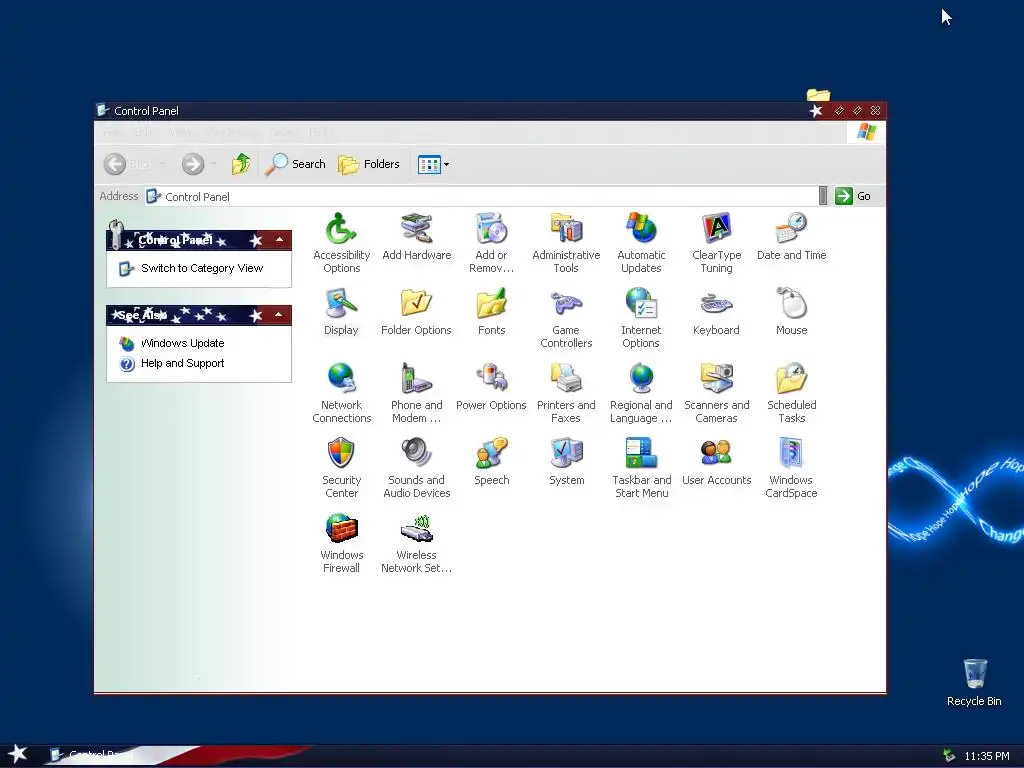Open the File menu
1024x768 pixels.
click(x=112, y=133)
